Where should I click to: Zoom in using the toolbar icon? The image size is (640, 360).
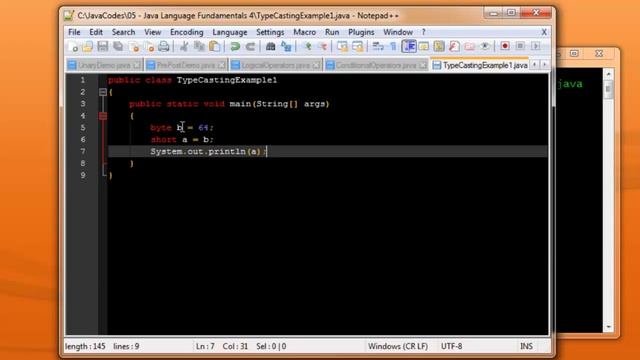point(307,47)
